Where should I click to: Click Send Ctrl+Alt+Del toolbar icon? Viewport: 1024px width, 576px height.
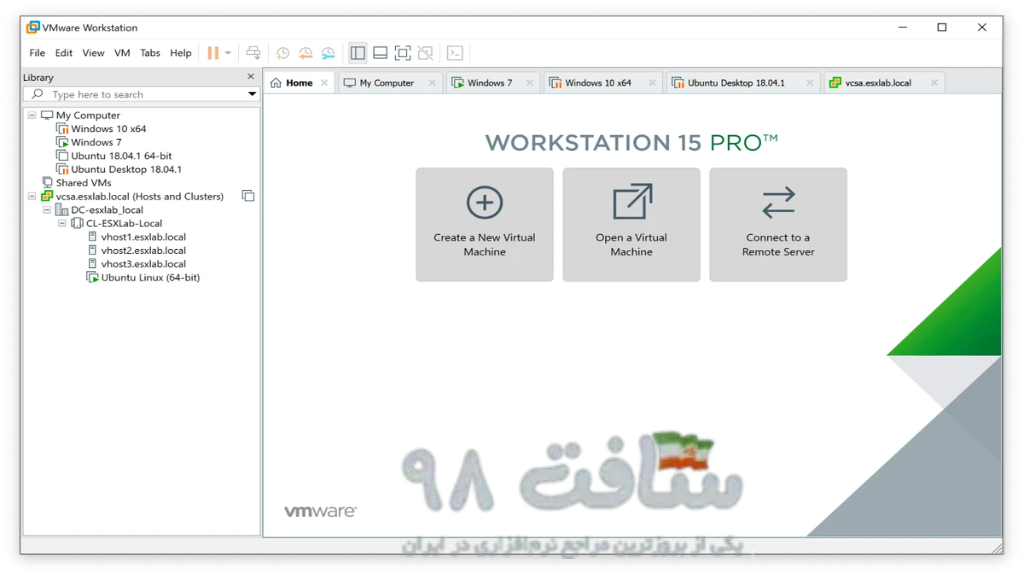pos(253,53)
